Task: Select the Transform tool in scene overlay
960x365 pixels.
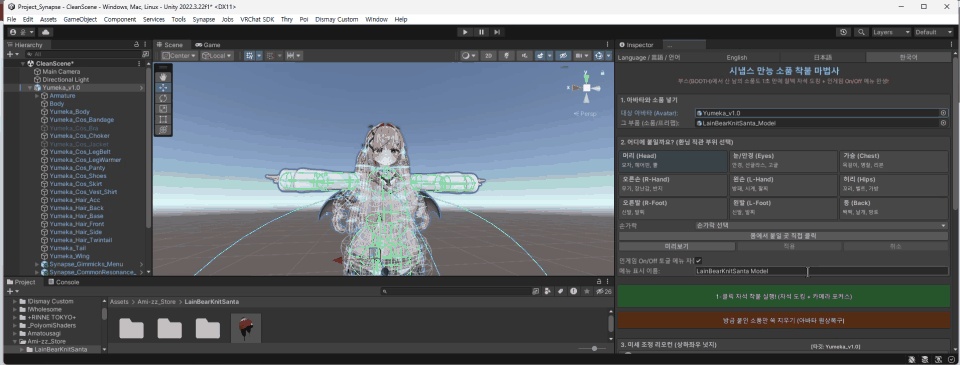Action: coord(163,130)
